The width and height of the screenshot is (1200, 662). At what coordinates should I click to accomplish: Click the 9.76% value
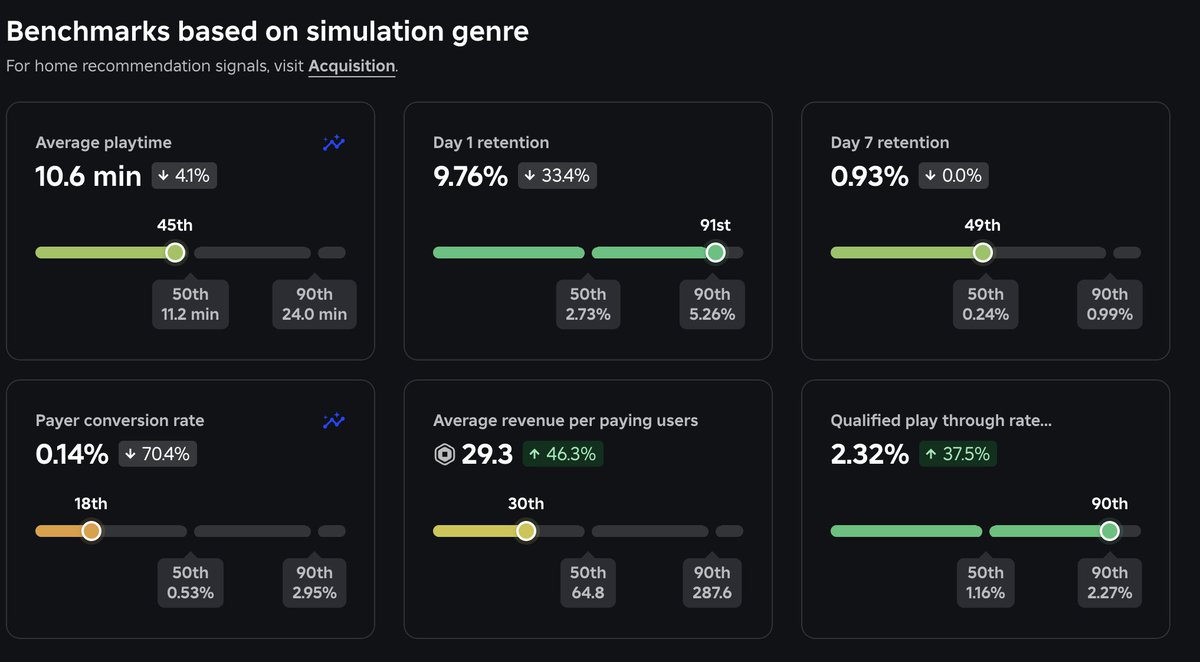coord(471,176)
